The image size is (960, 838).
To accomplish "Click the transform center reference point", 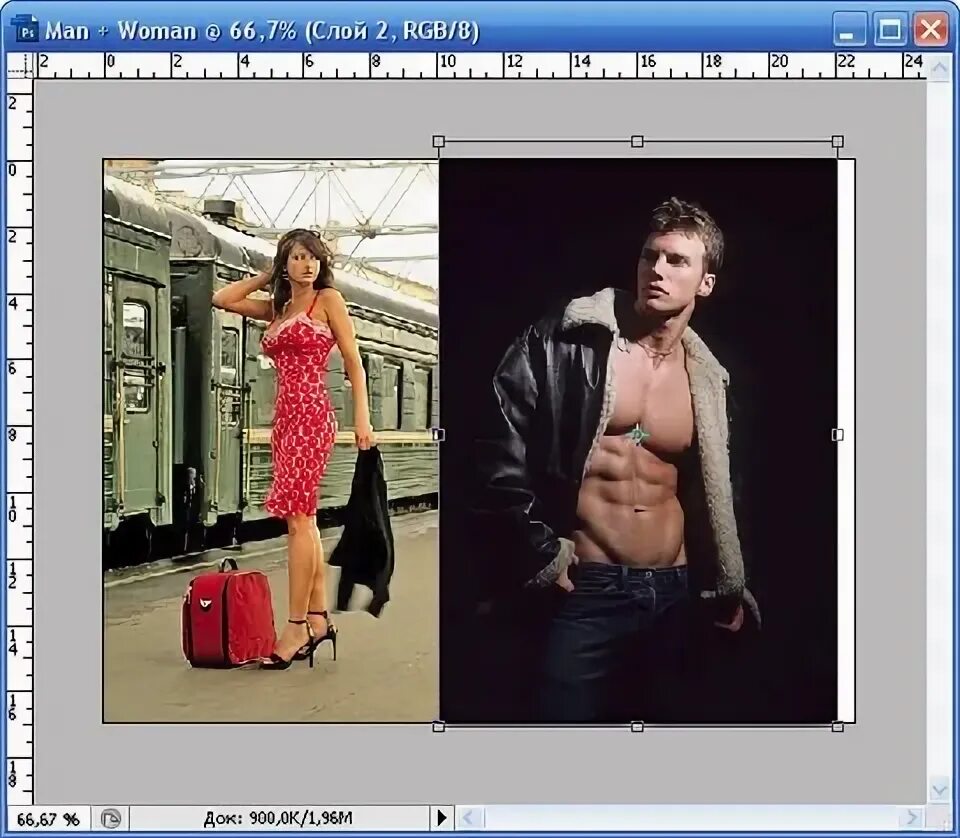I will (637, 435).
